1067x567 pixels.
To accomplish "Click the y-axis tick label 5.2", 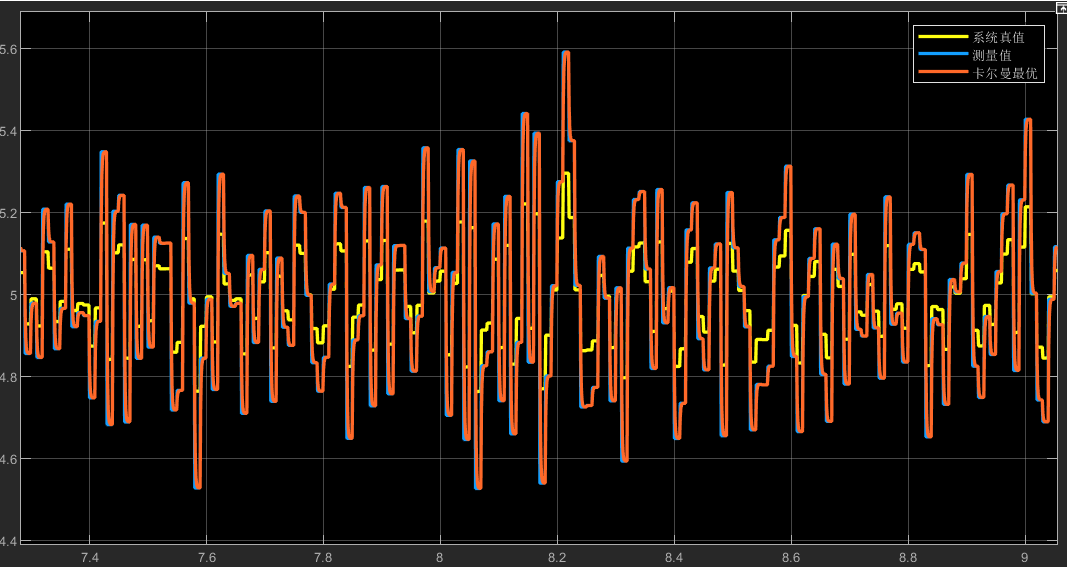I will (8, 213).
